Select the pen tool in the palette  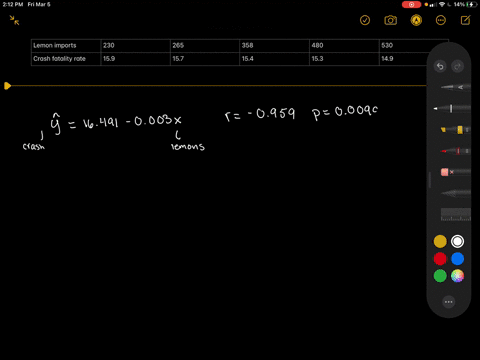tap(455, 87)
